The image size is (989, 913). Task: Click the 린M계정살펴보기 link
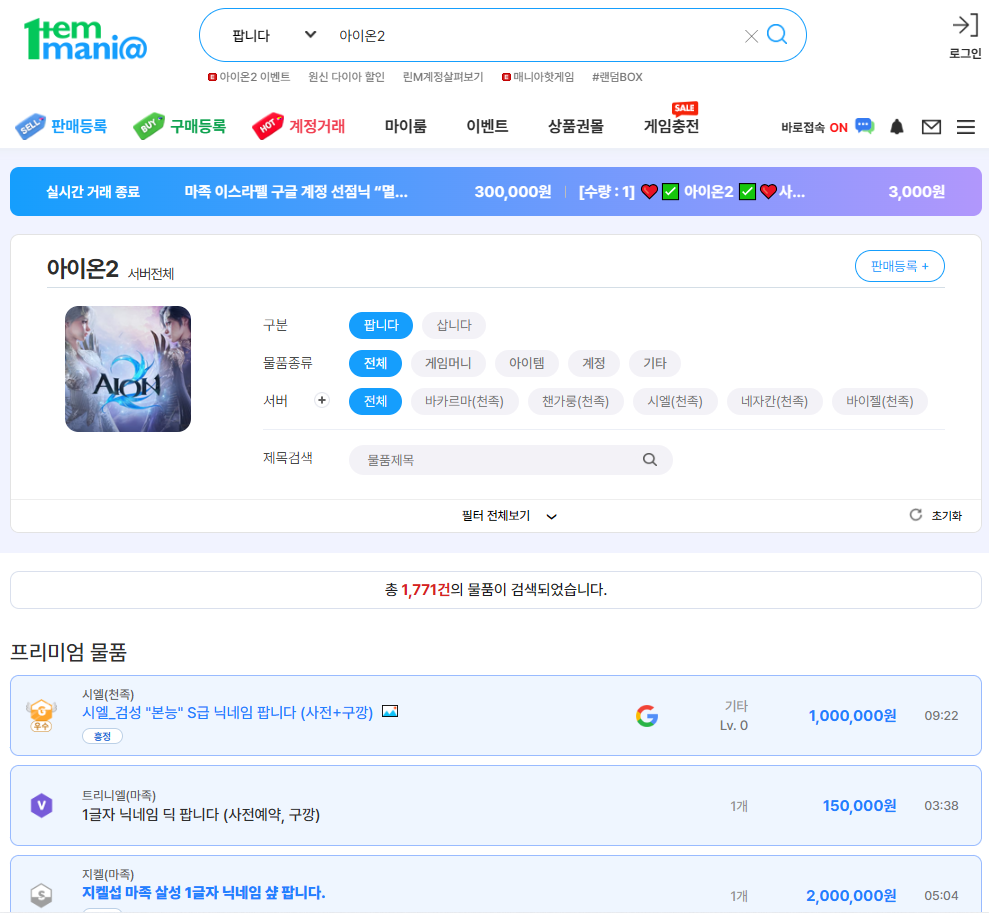pos(443,77)
